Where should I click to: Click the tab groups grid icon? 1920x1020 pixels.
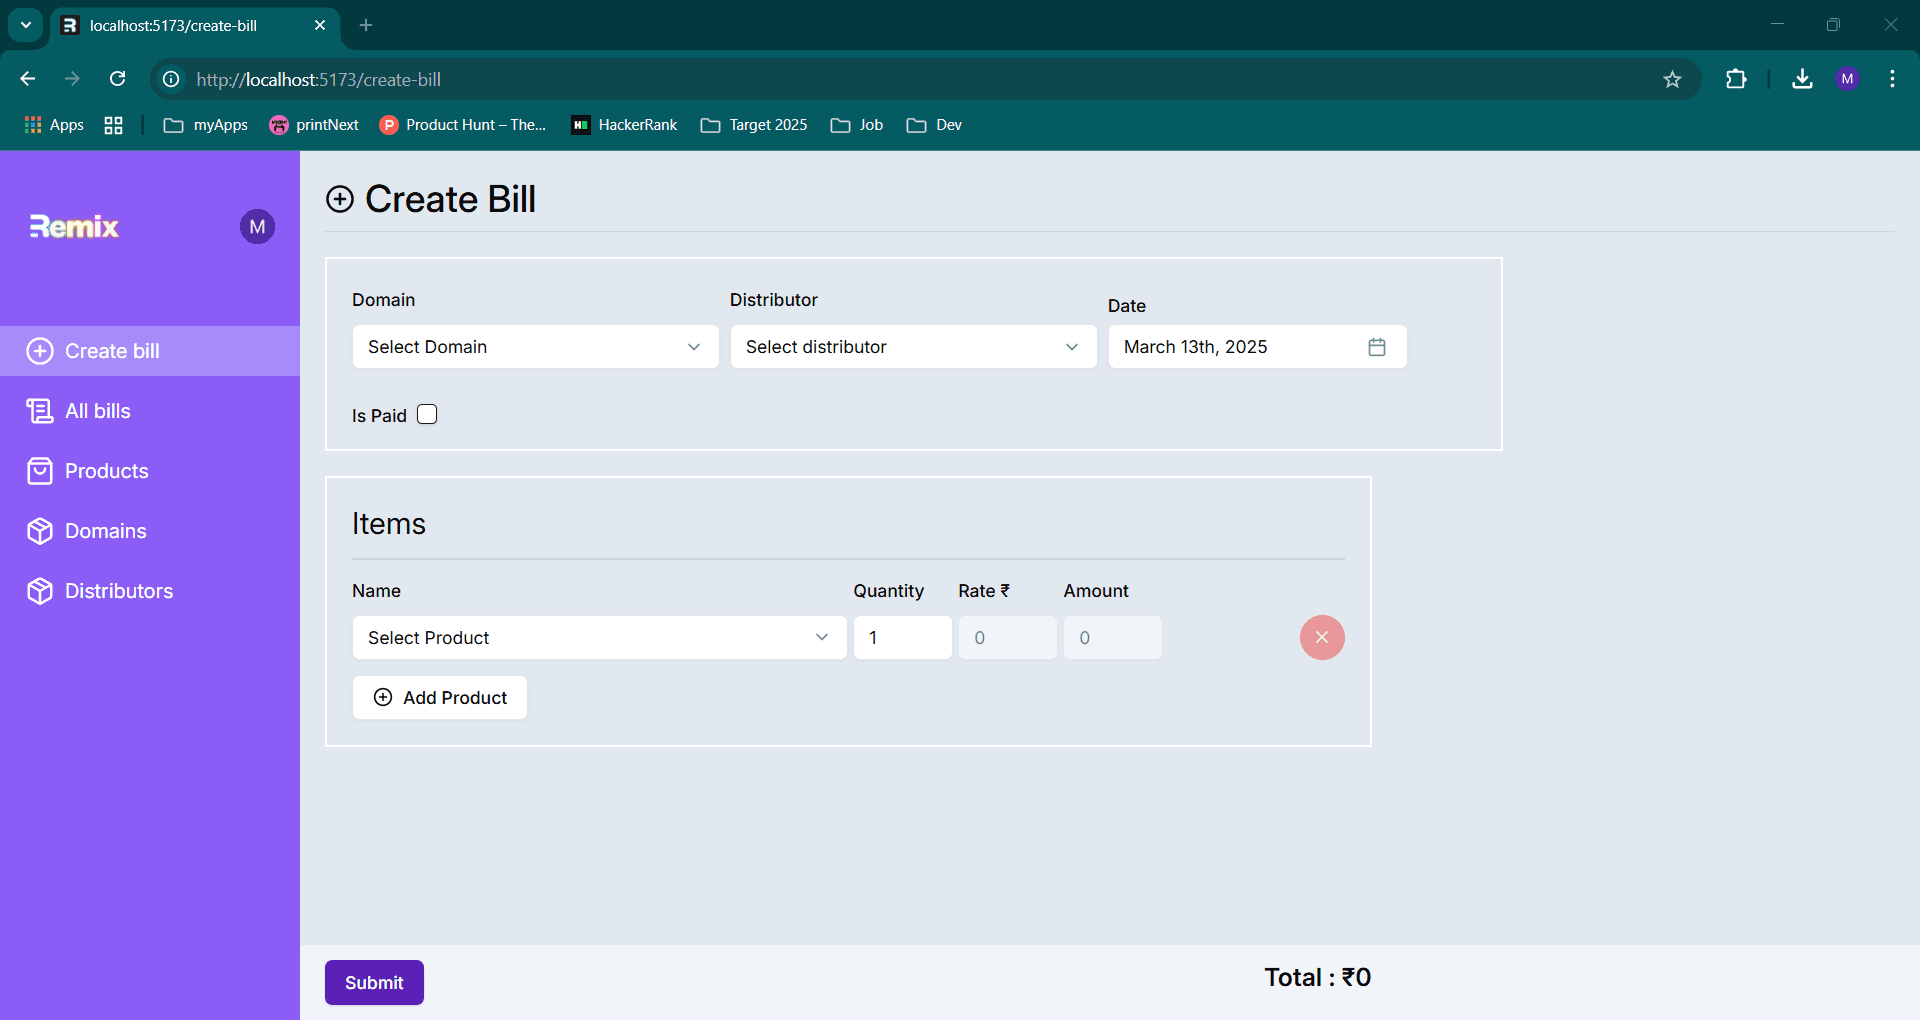point(113,125)
